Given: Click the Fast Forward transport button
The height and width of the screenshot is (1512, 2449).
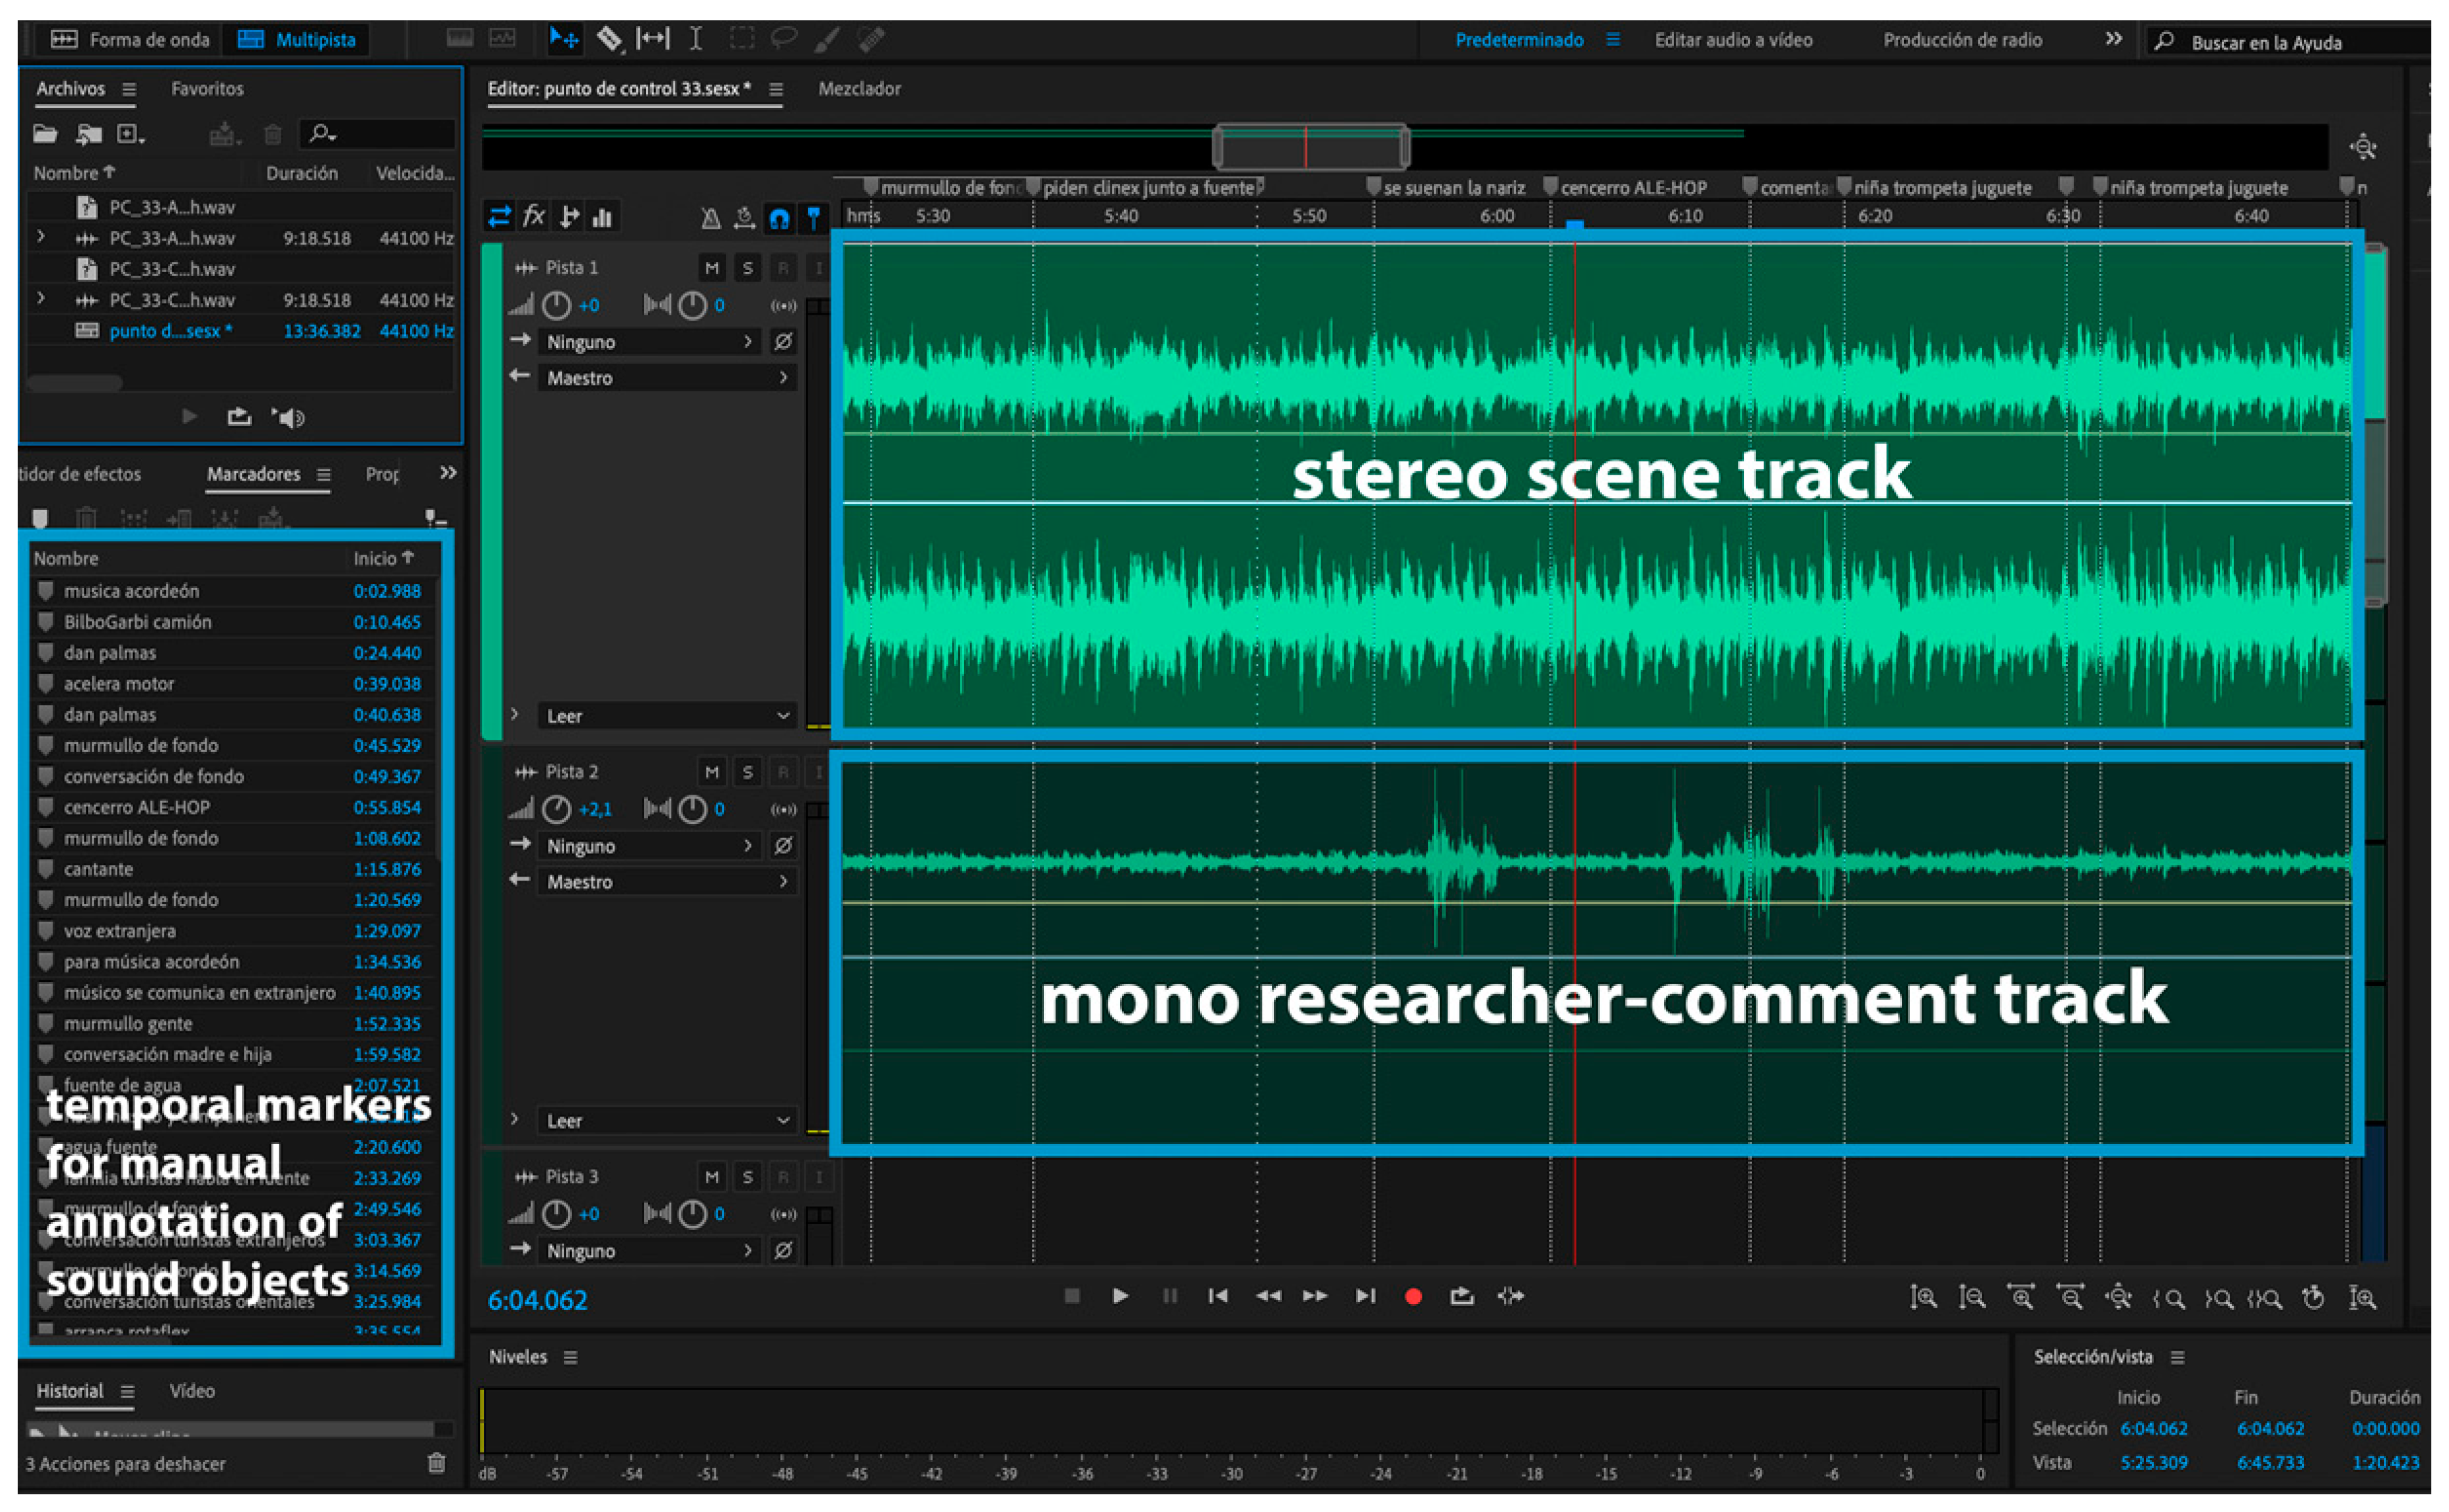Looking at the screenshot, I should 1315,1296.
